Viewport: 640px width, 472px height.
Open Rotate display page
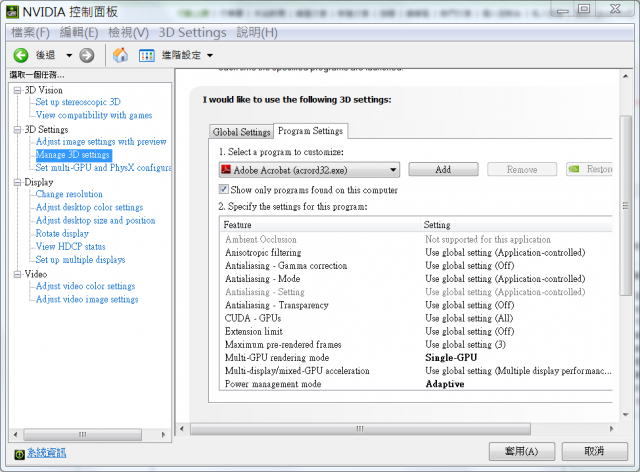click(x=62, y=234)
